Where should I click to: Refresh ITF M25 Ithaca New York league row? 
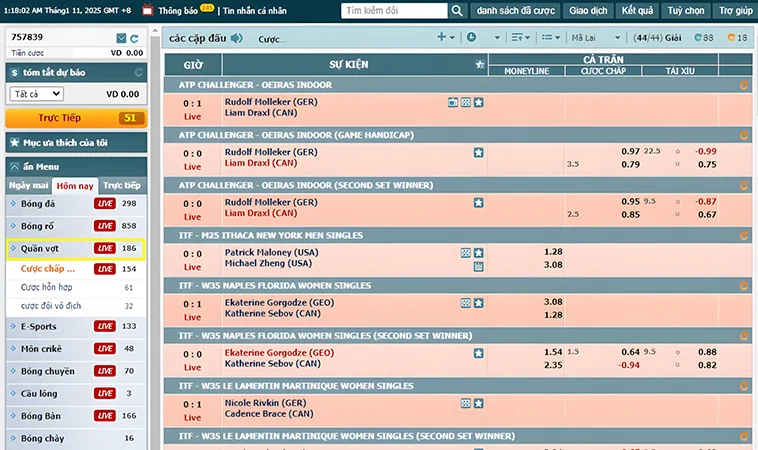[743, 236]
